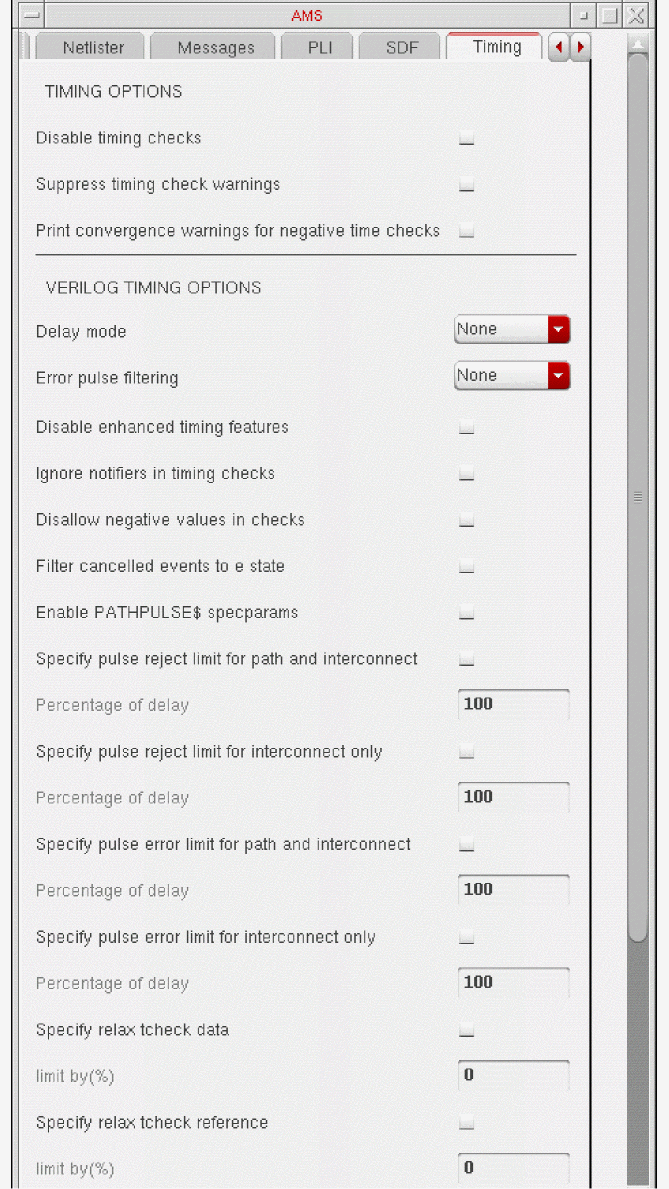The width and height of the screenshot is (669, 1189).
Task: Switch to the Netlister tab
Action: (93, 47)
